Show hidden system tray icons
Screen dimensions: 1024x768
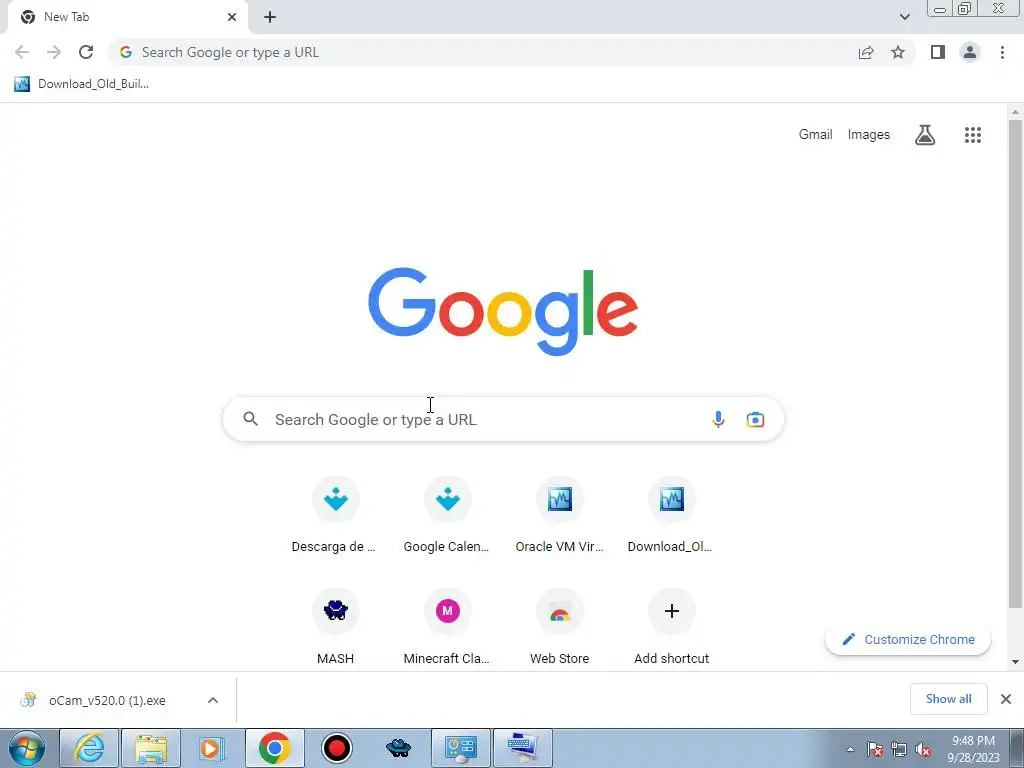coord(850,750)
